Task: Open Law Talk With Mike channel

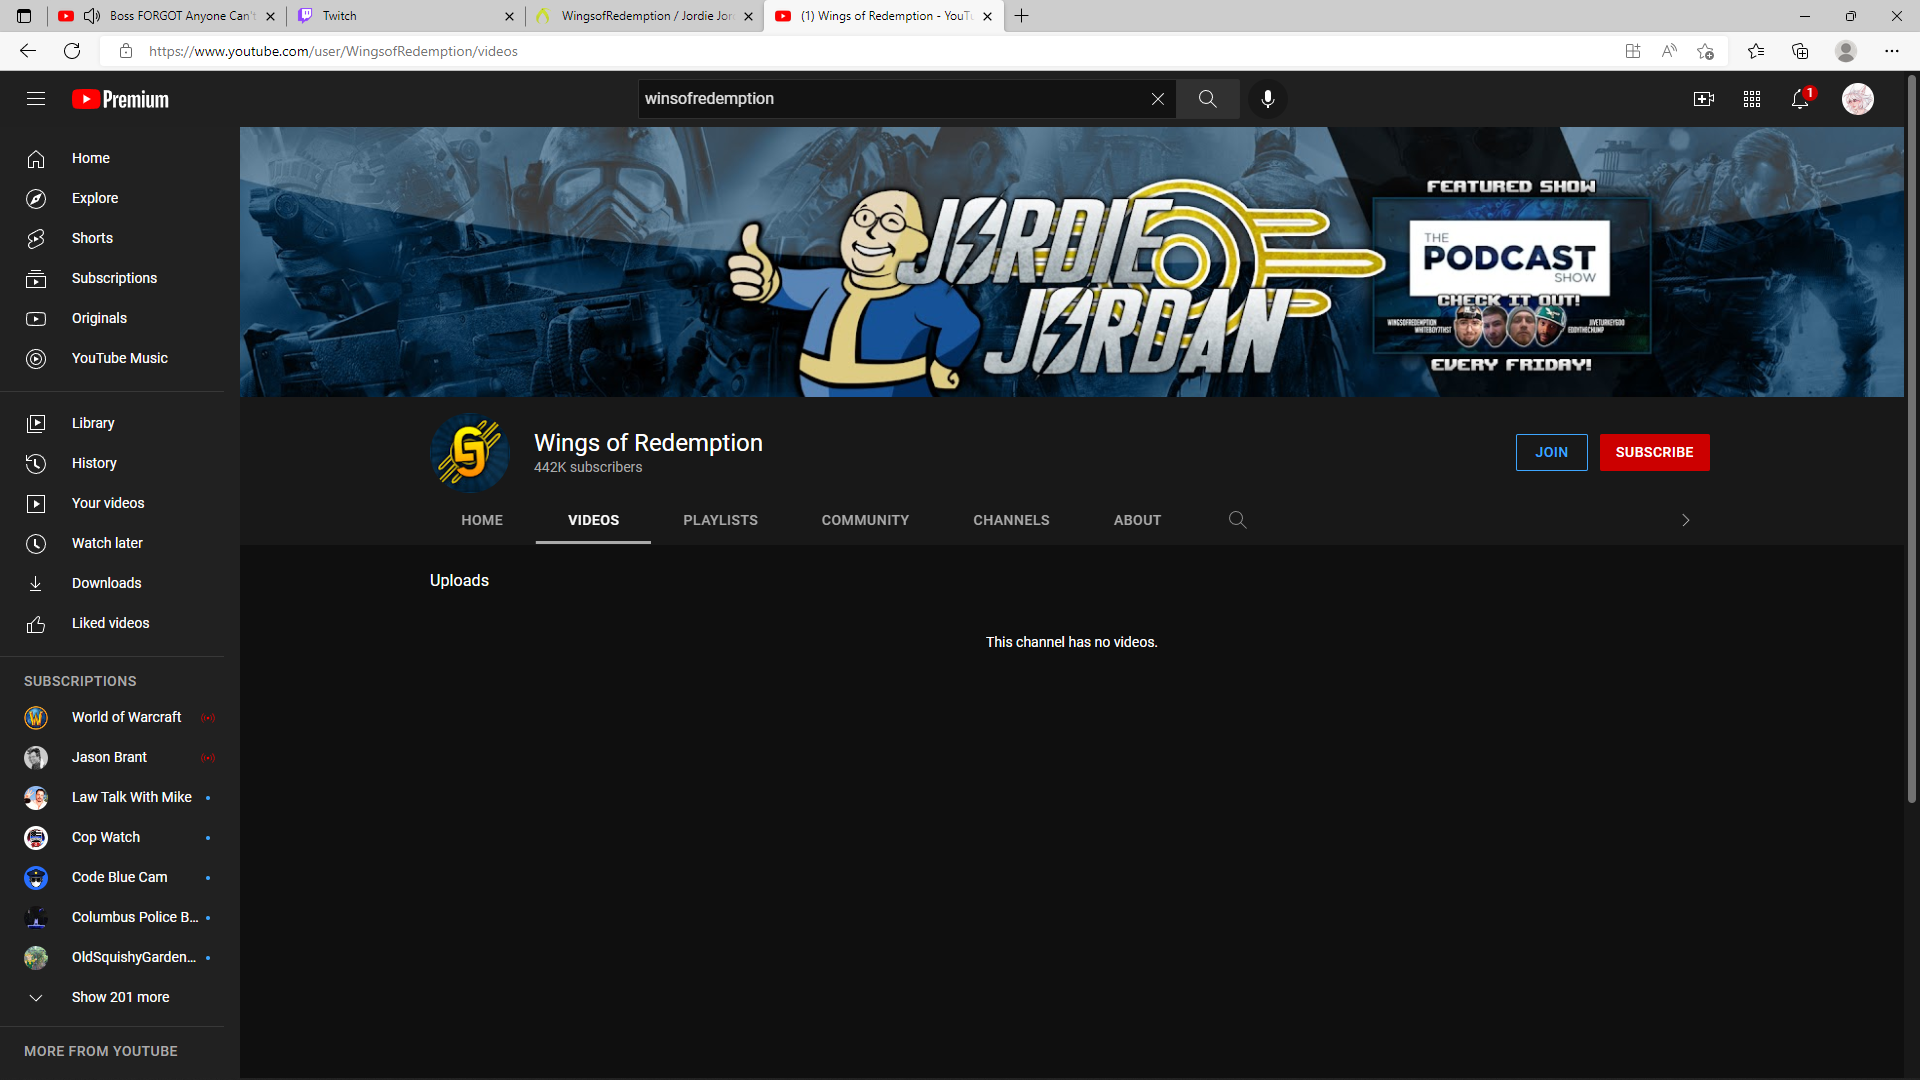Action: click(112, 797)
